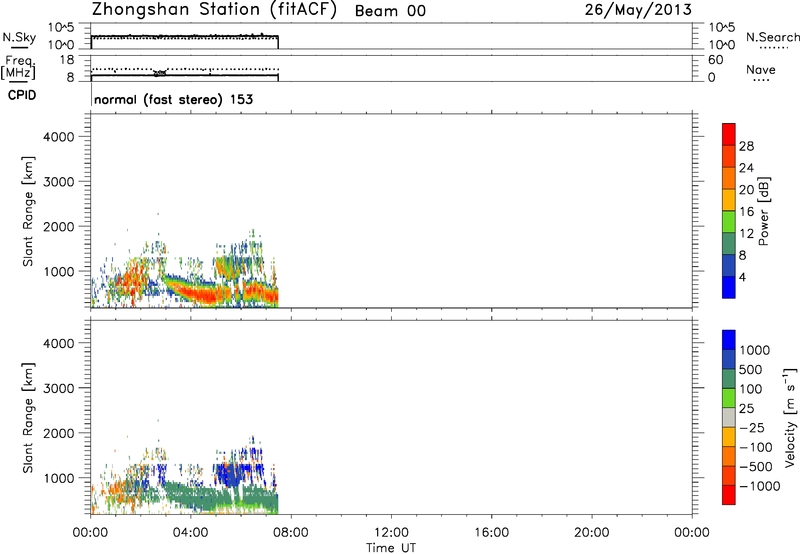Viewport: 800px width, 554px height.
Task: Click the 'Freq. [MHz]' axis label
Action: (18, 67)
